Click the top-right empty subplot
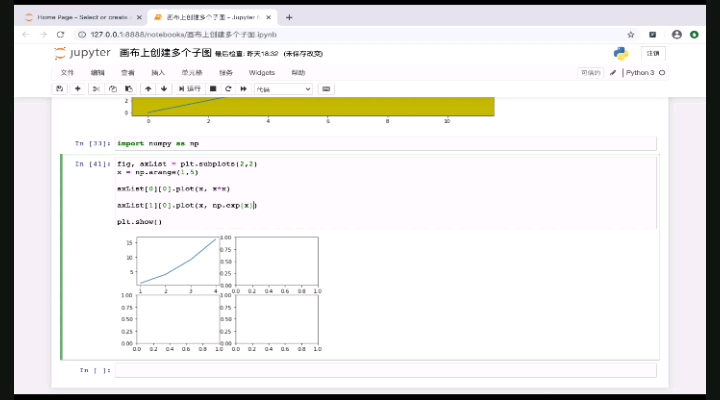This screenshot has height=400, width=720. (276, 261)
